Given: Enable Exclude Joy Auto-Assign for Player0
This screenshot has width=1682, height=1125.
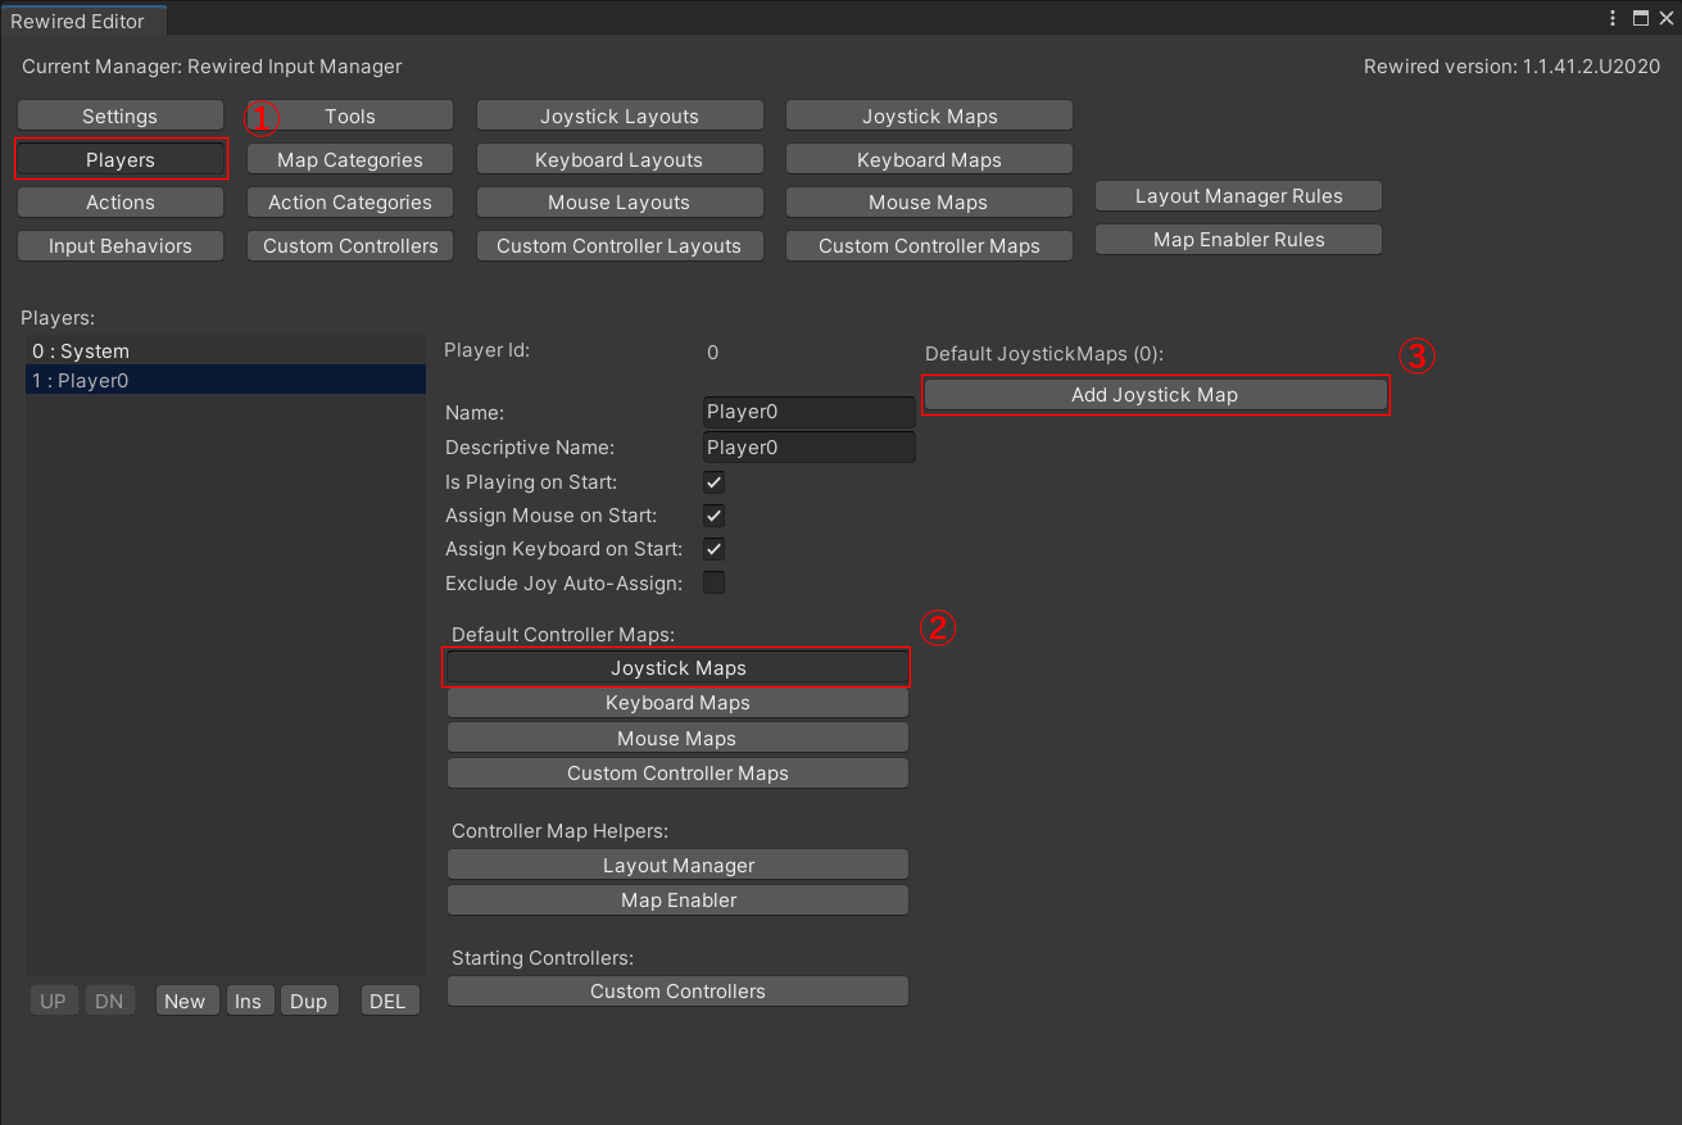Looking at the screenshot, I should point(713,582).
